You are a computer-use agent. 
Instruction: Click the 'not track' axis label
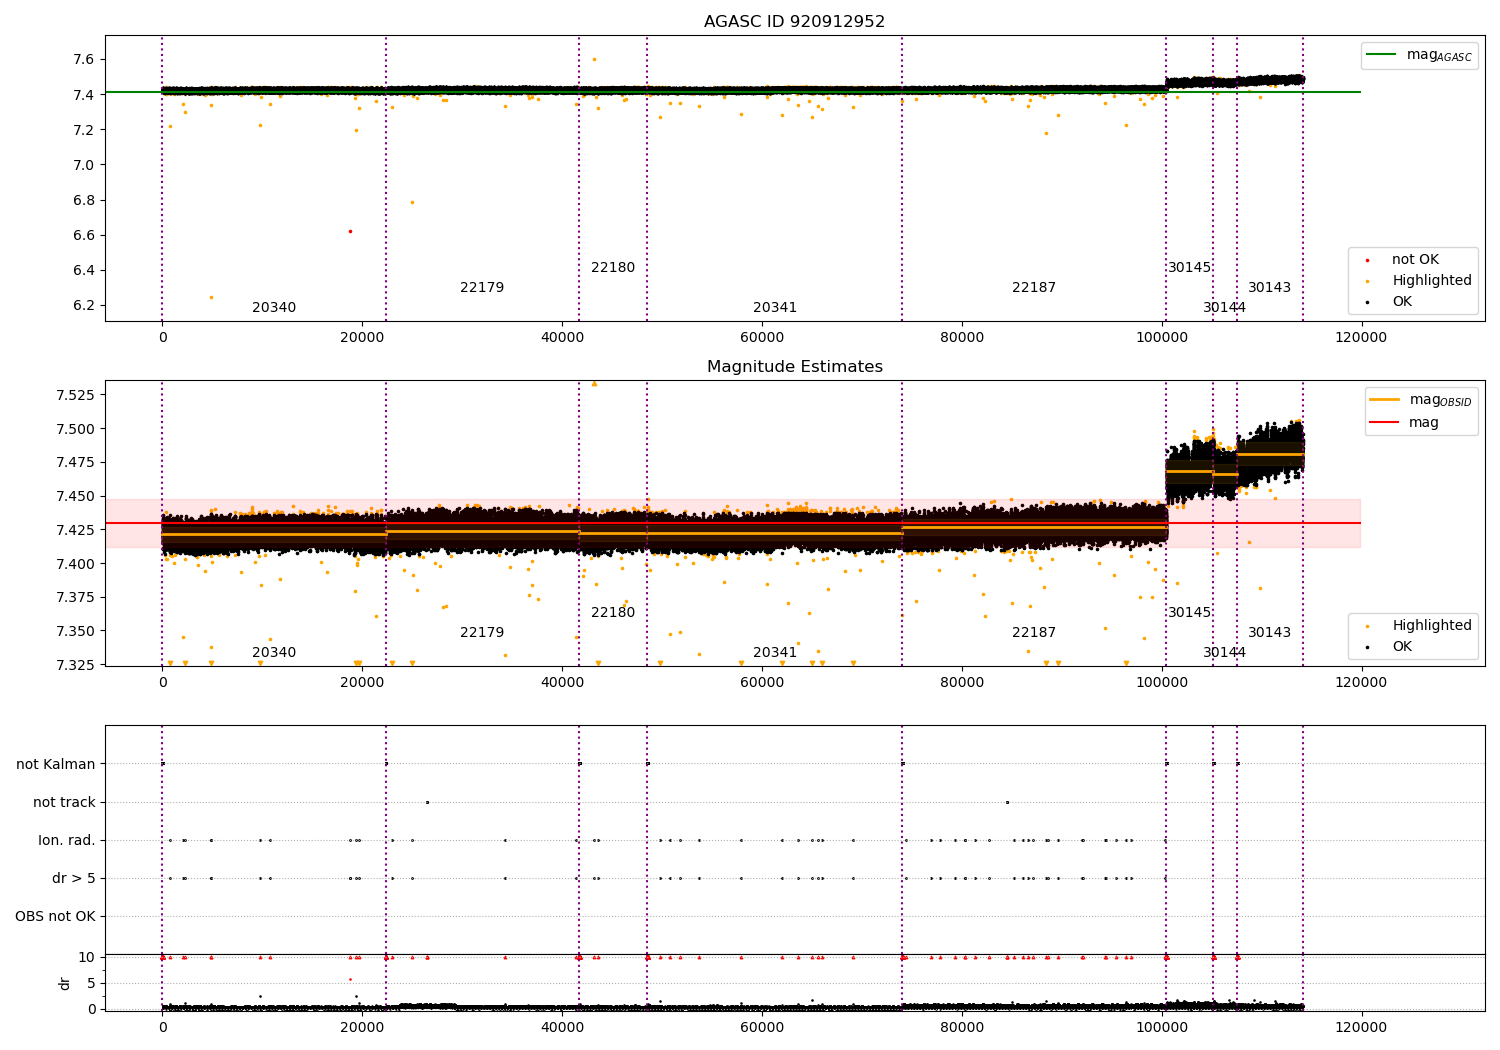pos(64,802)
